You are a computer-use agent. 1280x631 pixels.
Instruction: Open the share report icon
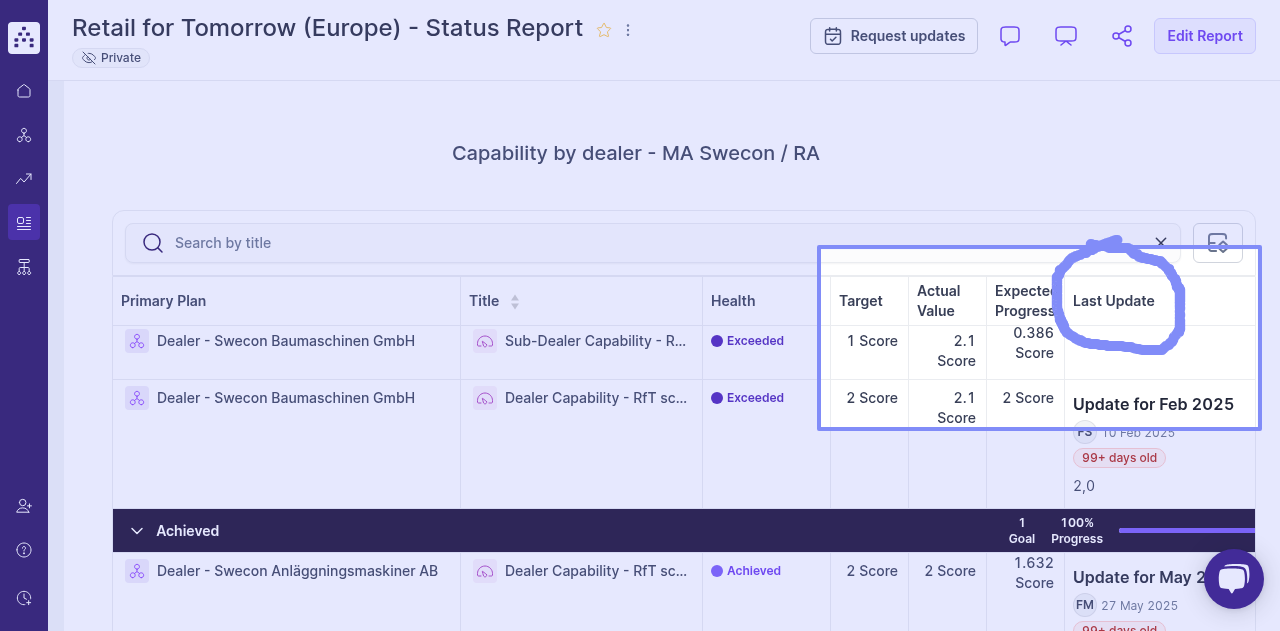(1122, 36)
